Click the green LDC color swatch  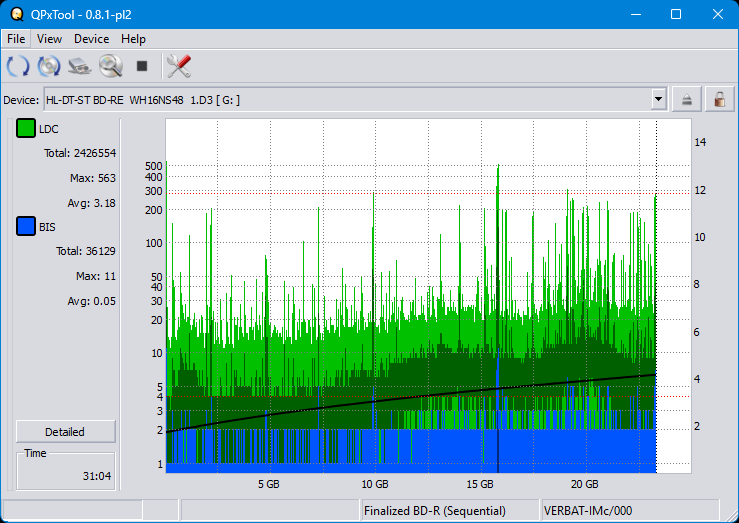coord(26,129)
